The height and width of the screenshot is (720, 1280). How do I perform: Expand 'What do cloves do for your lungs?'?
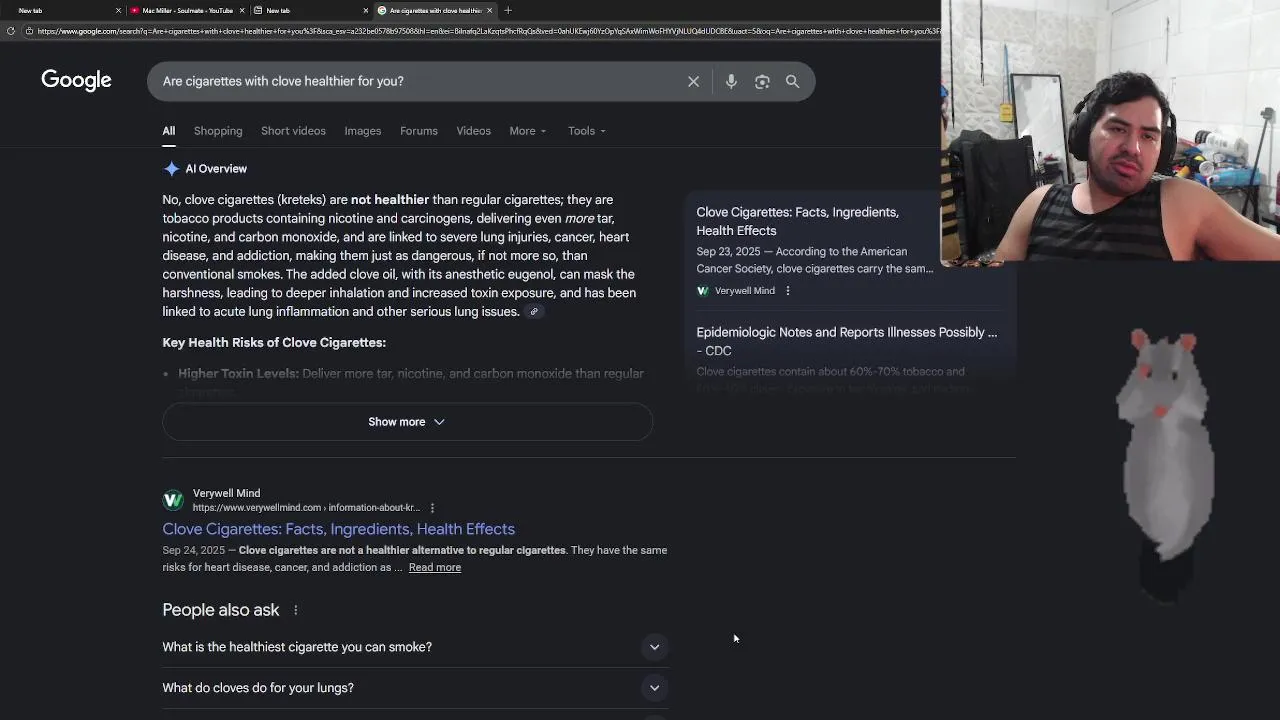pos(415,688)
